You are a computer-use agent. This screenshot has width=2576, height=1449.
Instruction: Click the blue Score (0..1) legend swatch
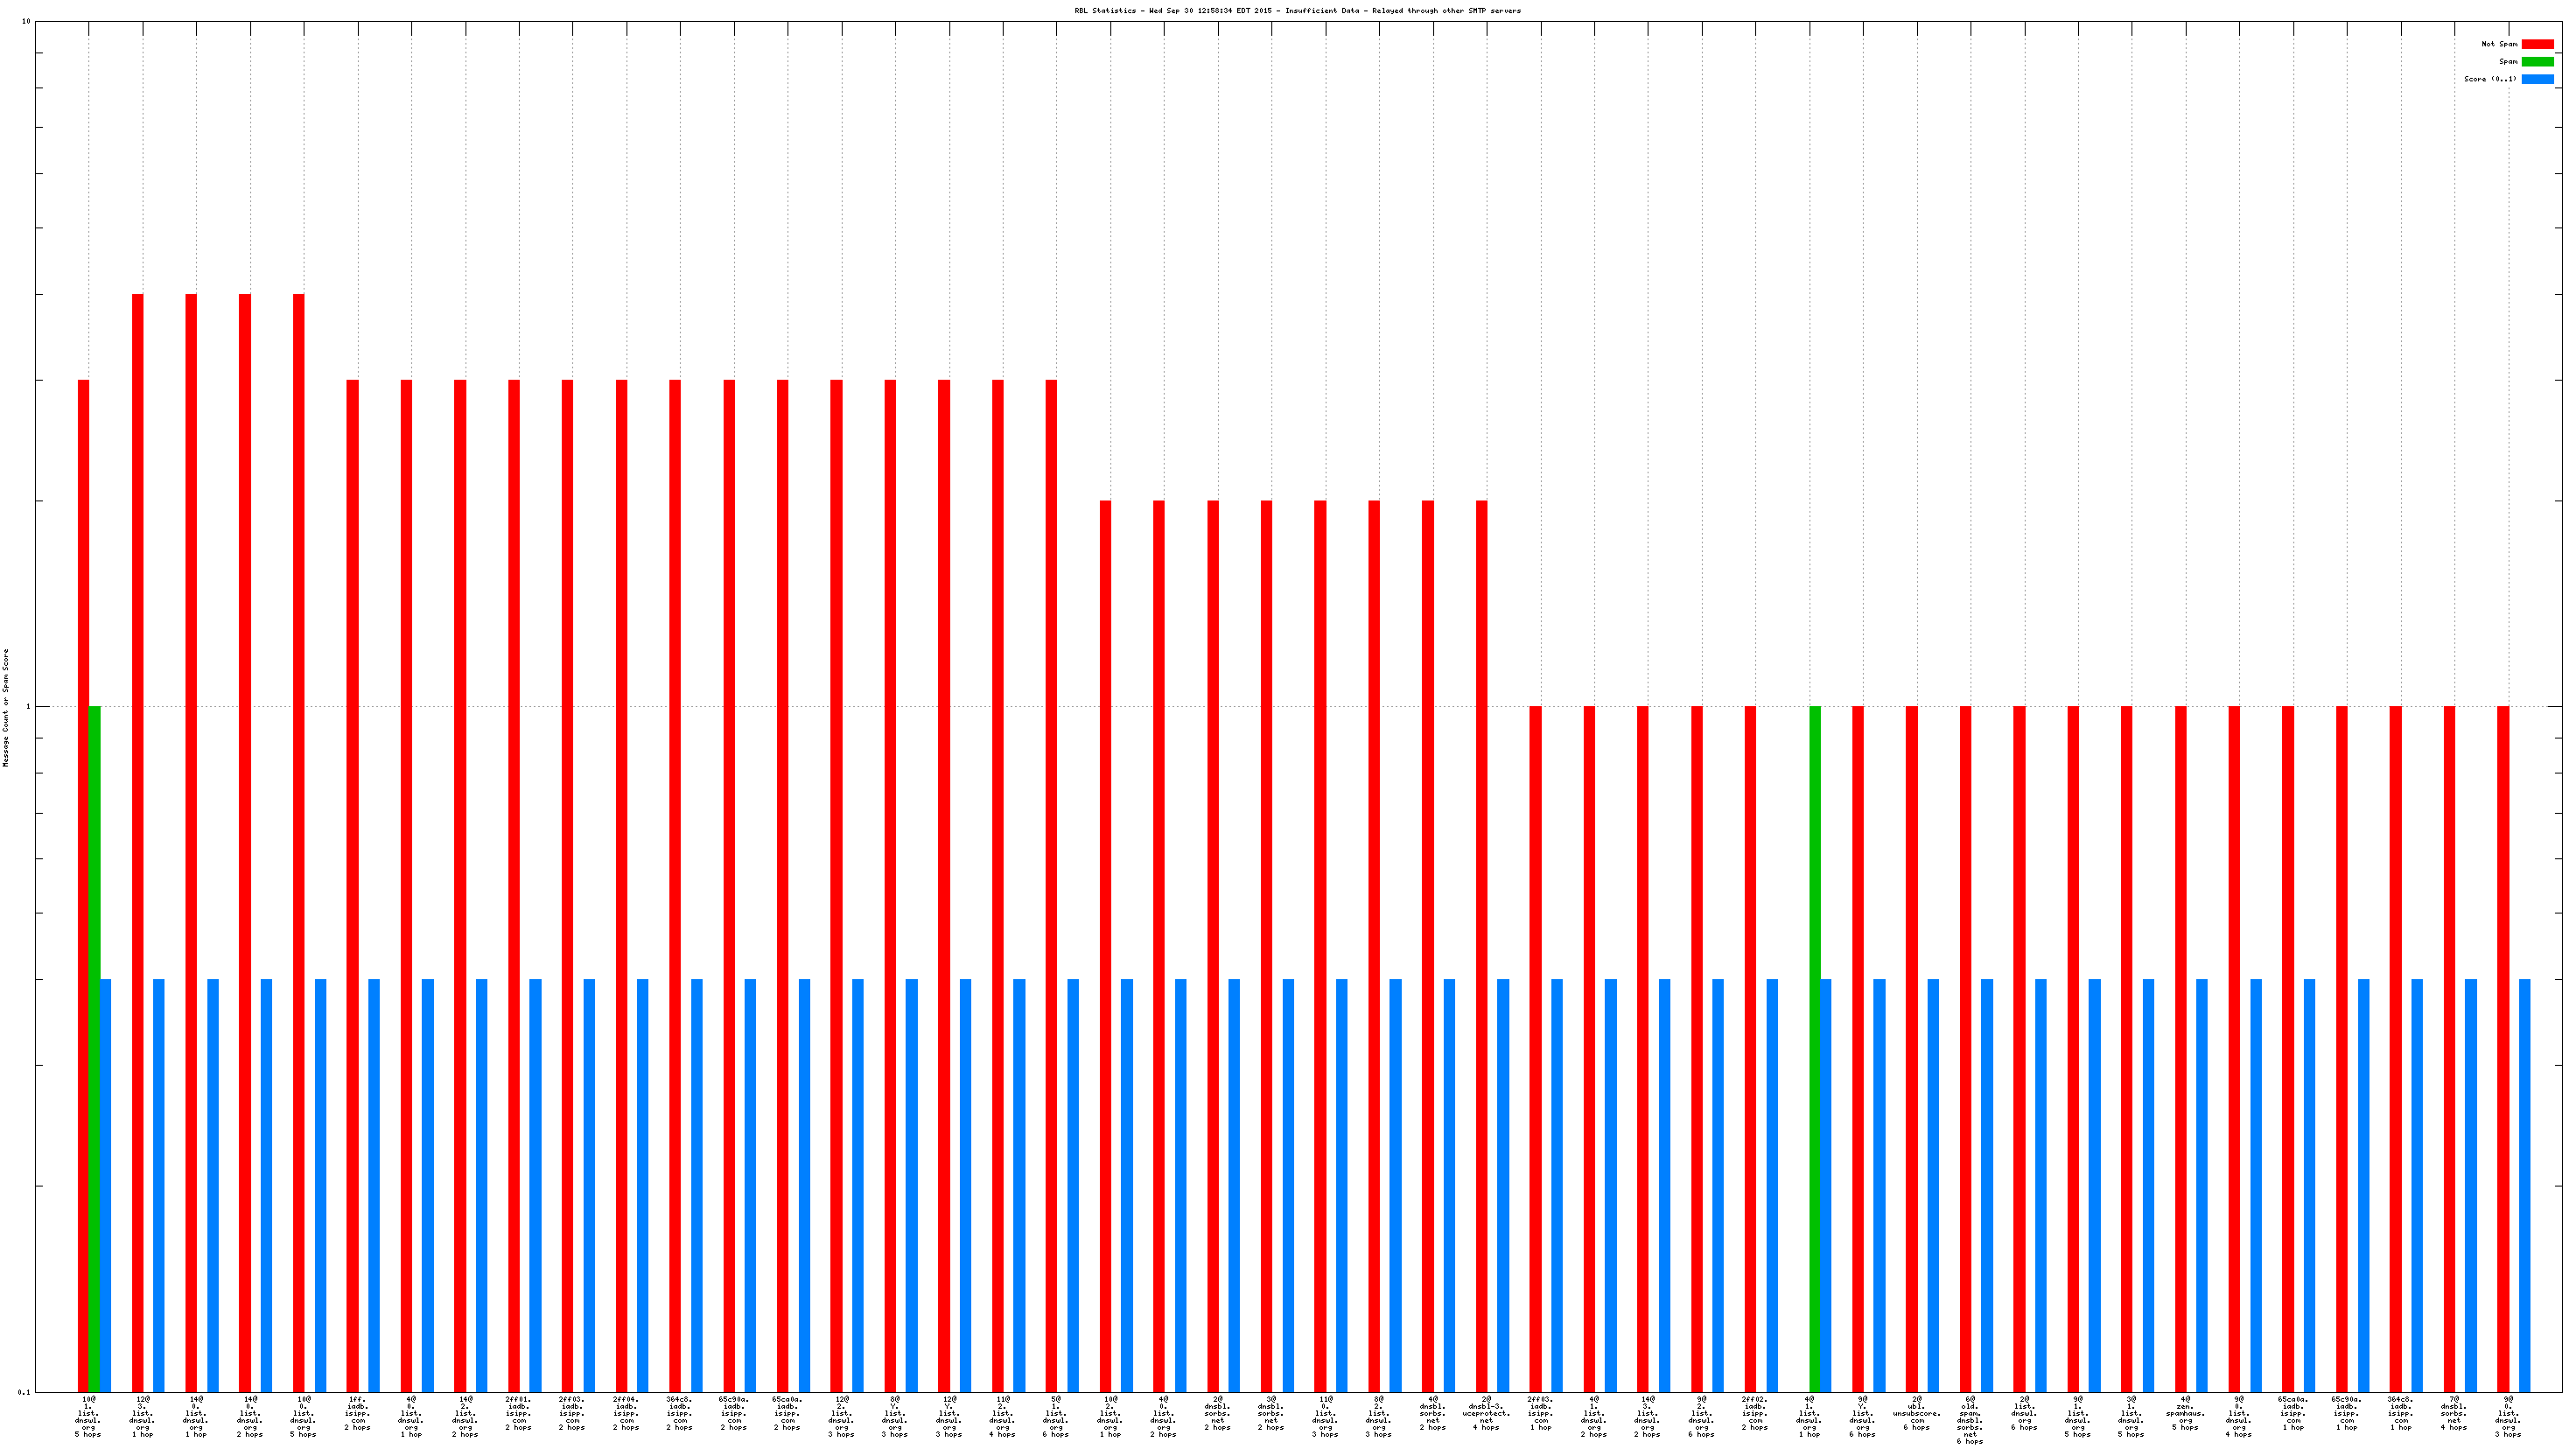point(2537,79)
